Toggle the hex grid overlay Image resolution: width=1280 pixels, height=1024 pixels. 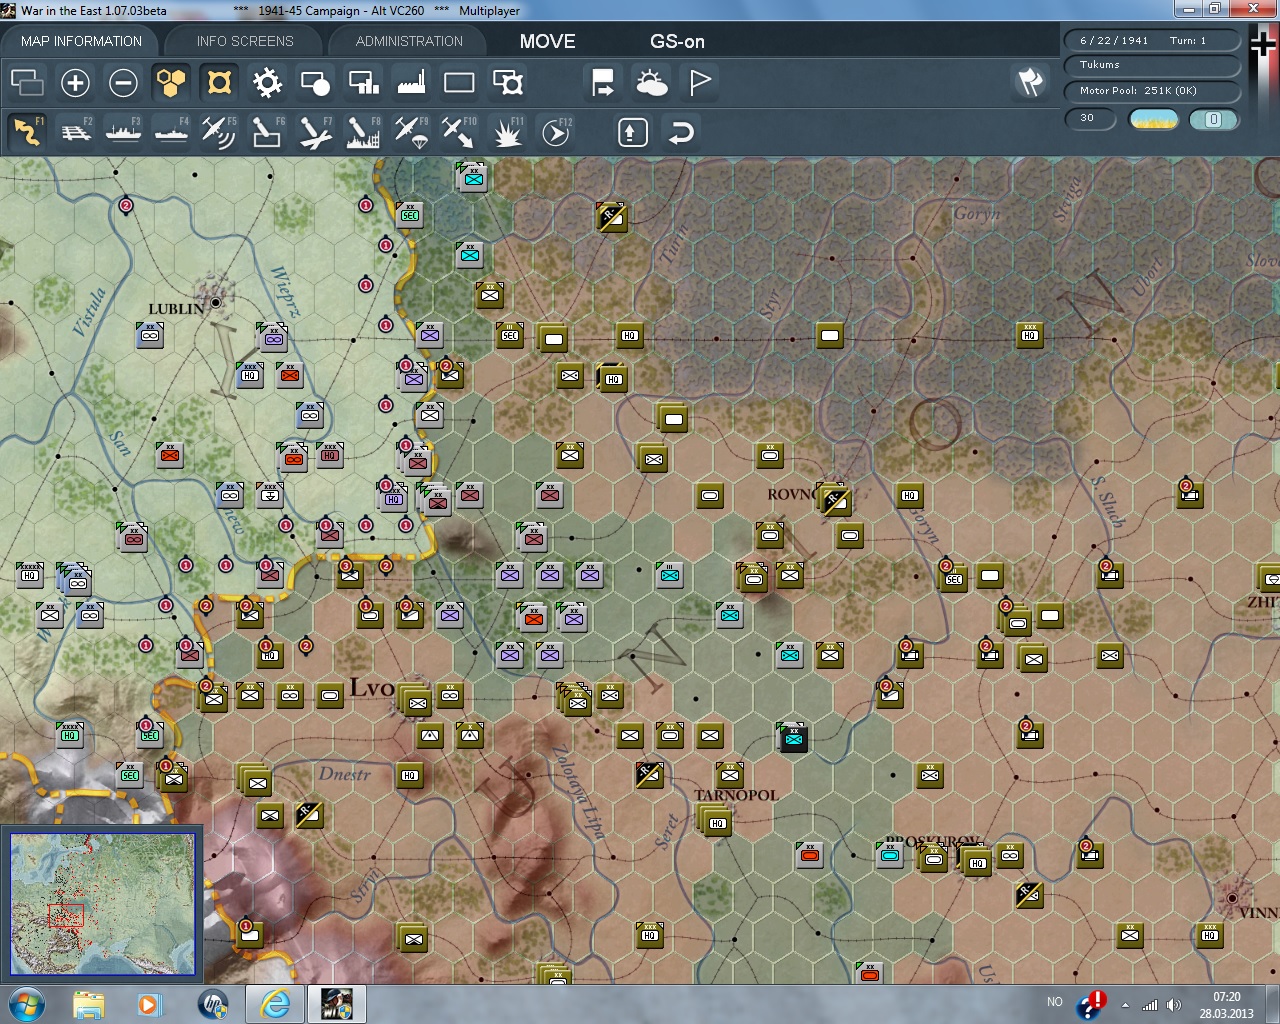pos(171,82)
